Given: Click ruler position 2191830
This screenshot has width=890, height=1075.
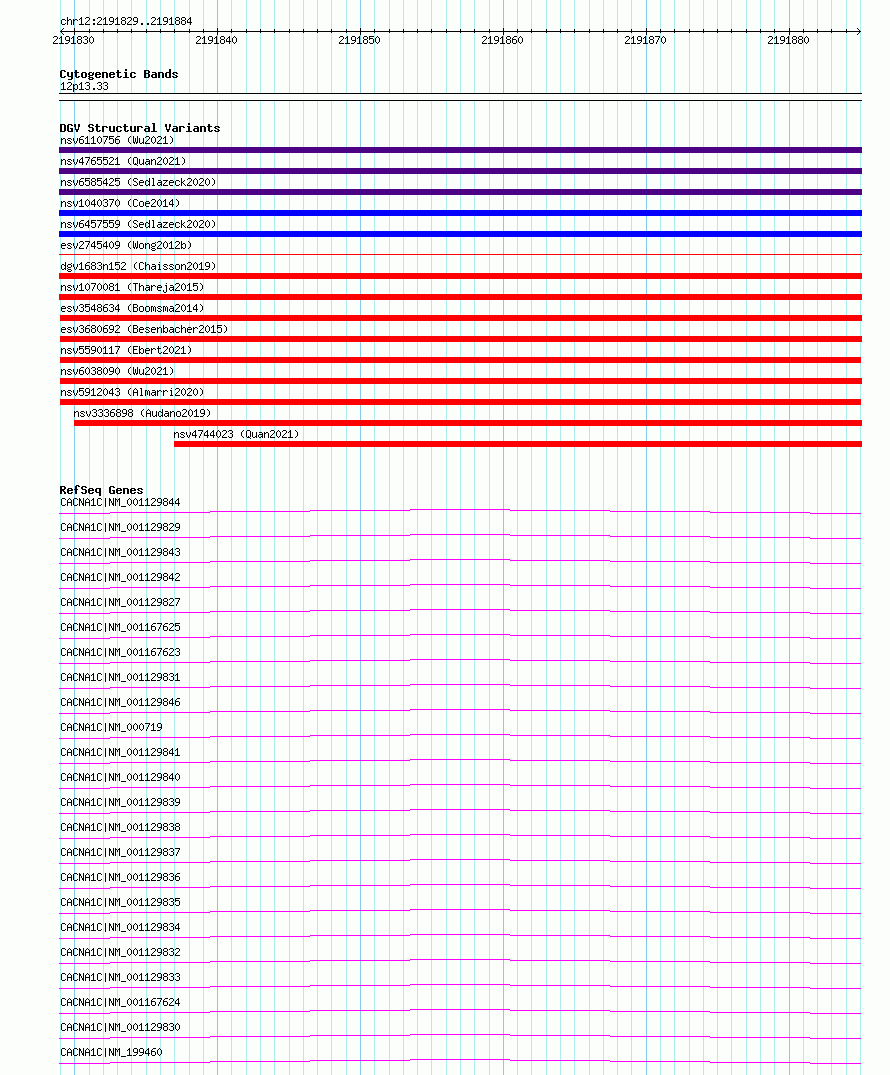Looking at the screenshot, I should pos(73,40).
